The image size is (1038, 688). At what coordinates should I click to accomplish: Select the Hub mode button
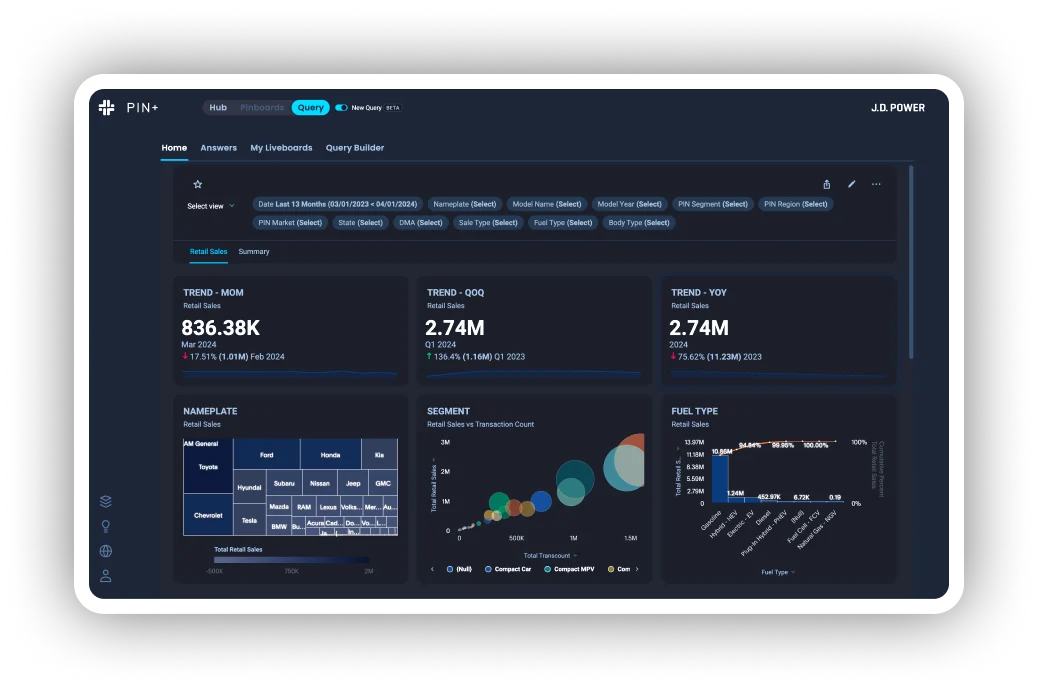[218, 107]
